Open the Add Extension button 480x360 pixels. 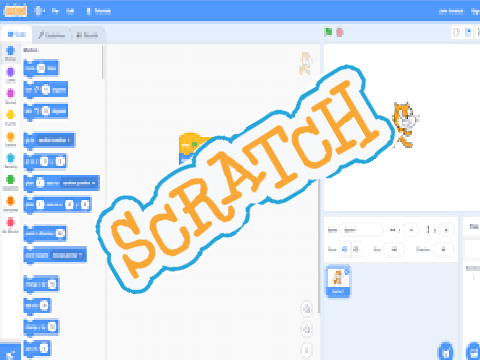point(10,353)
